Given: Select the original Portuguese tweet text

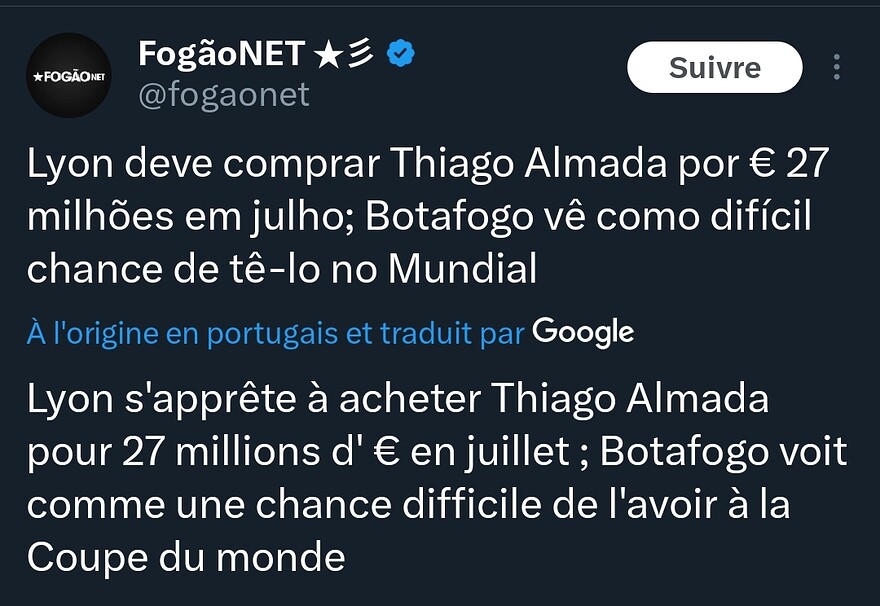Looking at the screenshot, I should [428, 216].
